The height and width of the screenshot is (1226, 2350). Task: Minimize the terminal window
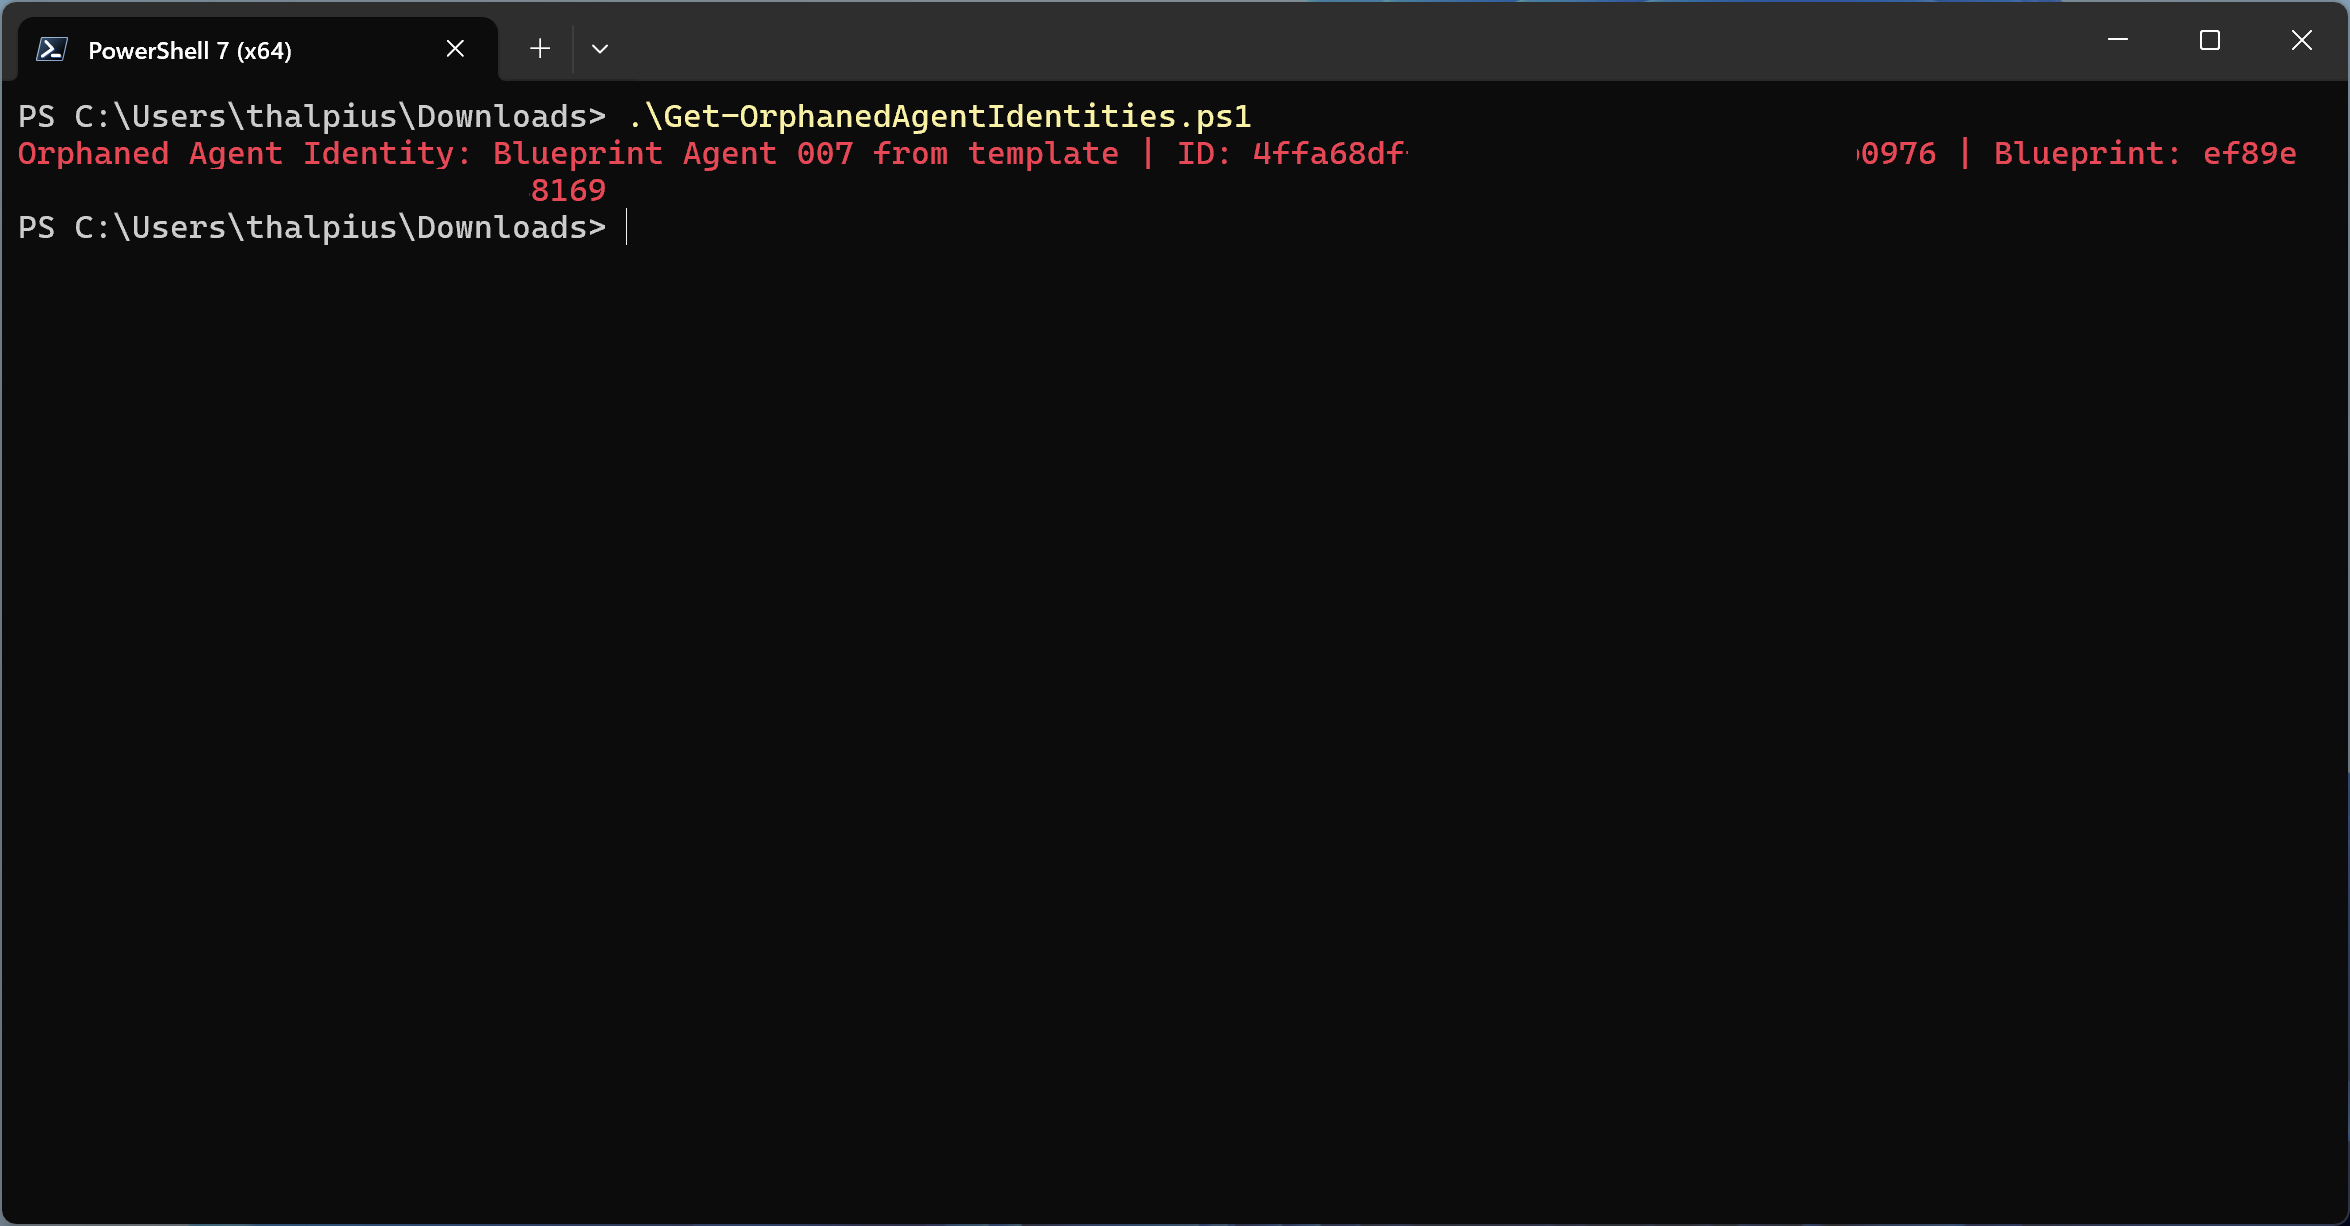pos(2118,40)
